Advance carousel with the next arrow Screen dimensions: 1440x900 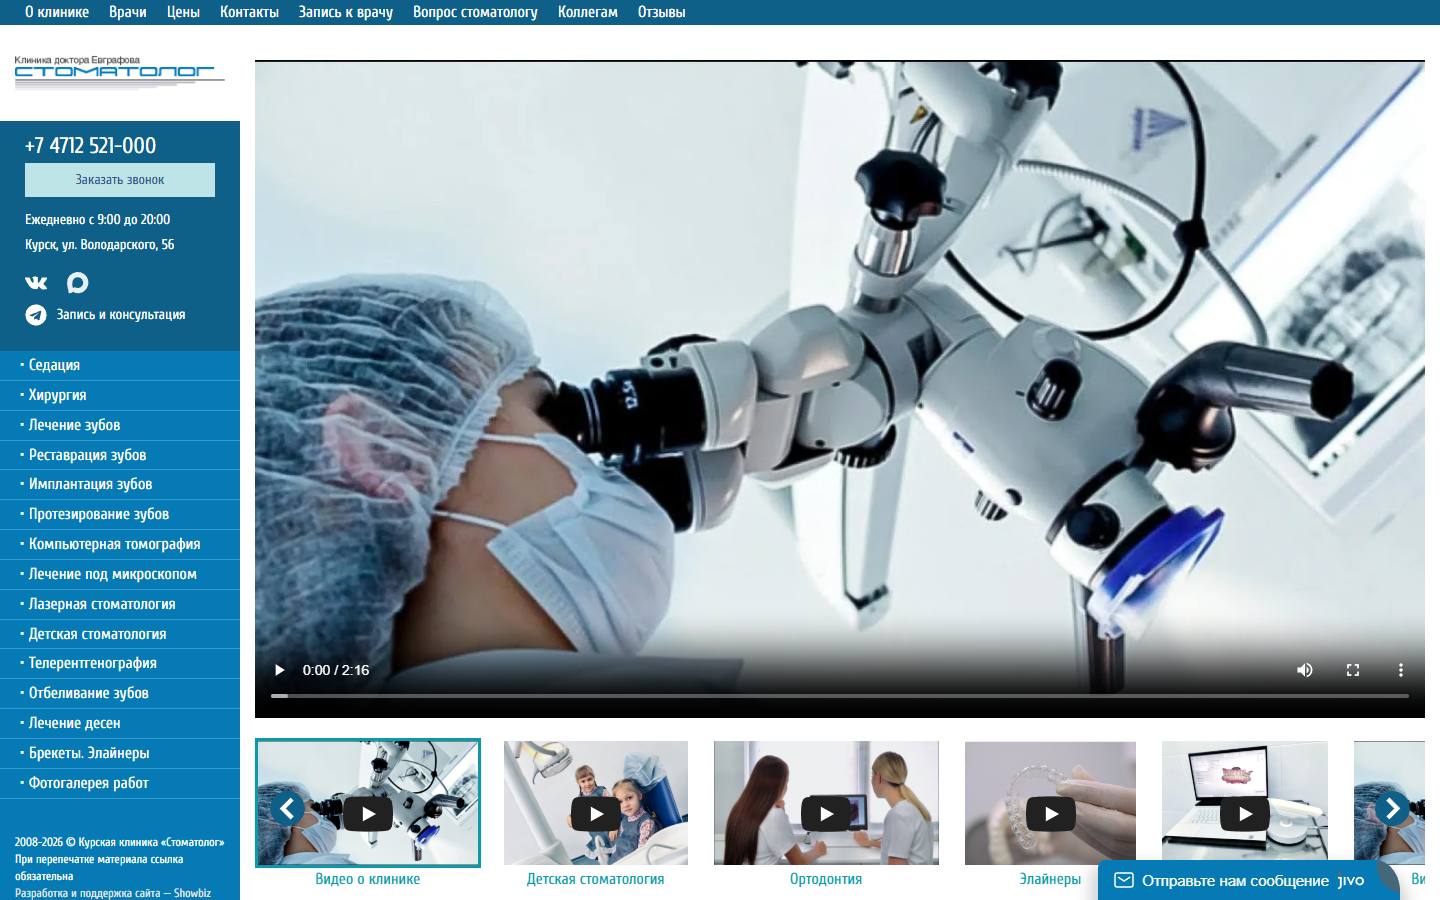pyautogui.click(x=1392, y=808)
